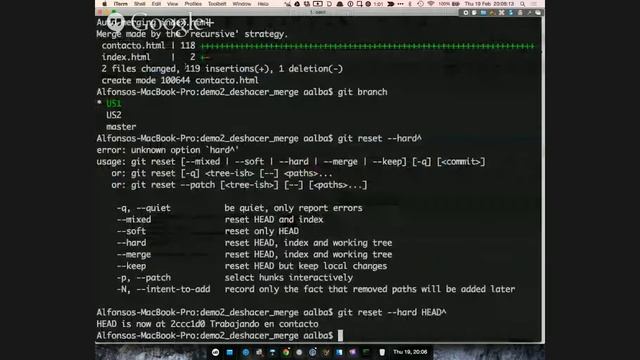Open the Trash in the Dock
640x360 pixels.
(x=382, y=352)
